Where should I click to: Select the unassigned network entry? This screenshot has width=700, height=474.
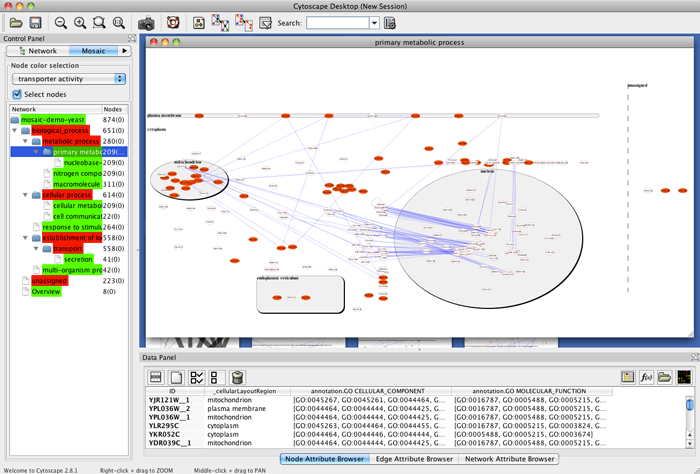pos(49,281)
